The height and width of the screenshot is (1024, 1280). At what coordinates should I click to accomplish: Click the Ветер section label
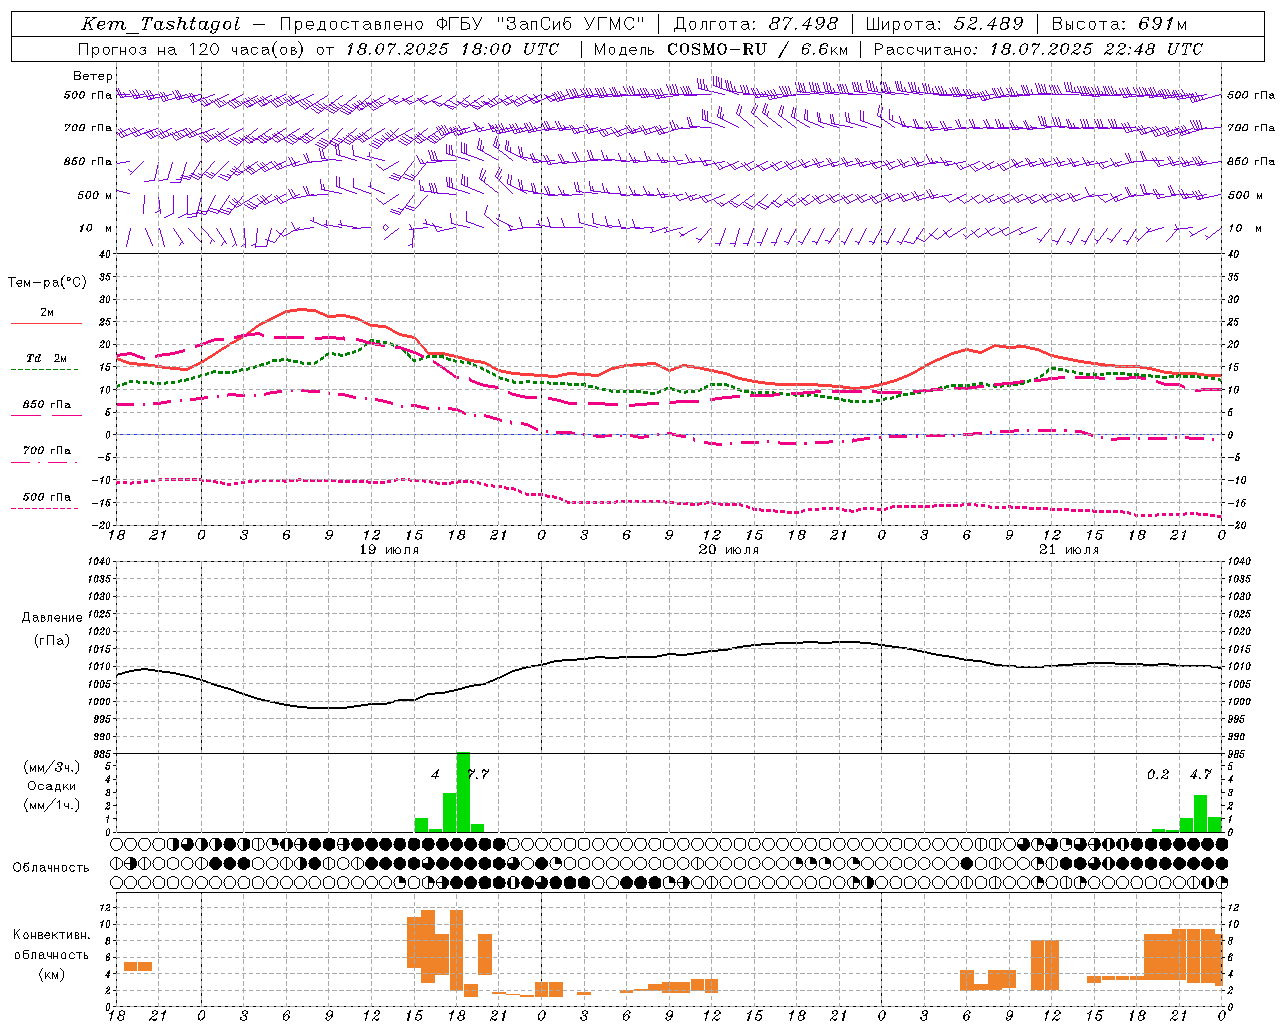[92, 76]
